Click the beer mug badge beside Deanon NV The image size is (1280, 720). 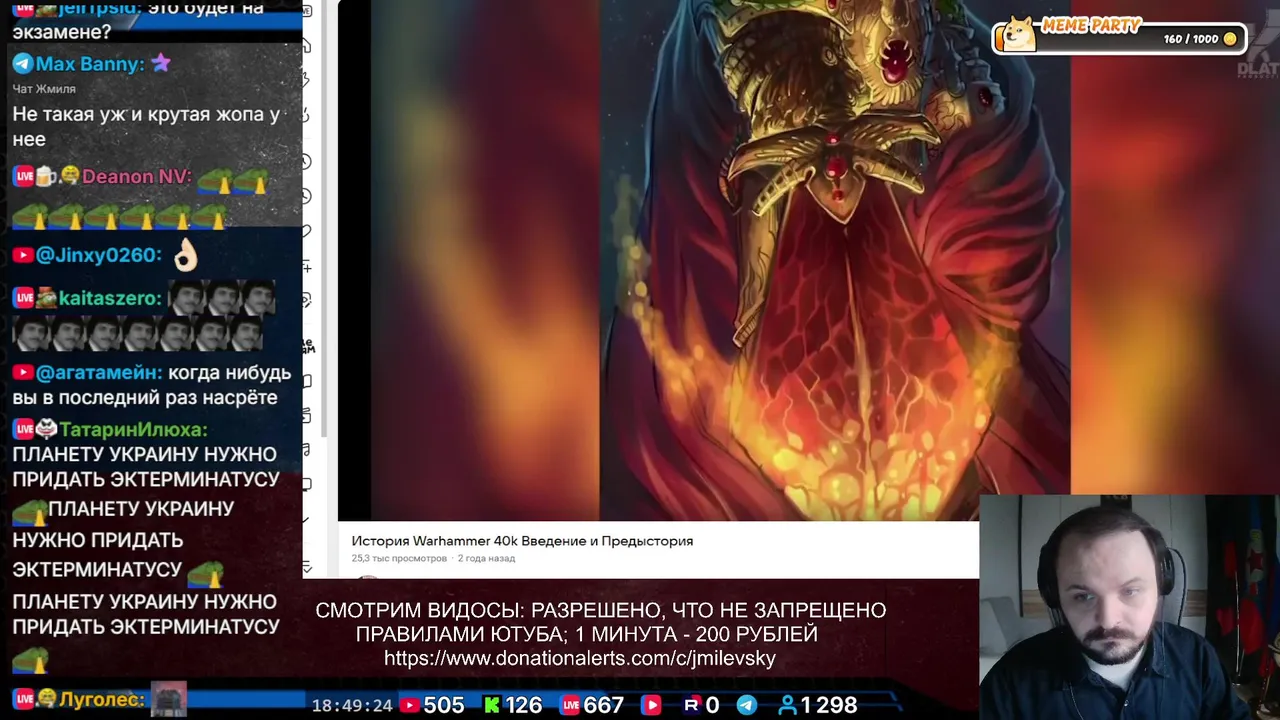[x=46, y=176]
